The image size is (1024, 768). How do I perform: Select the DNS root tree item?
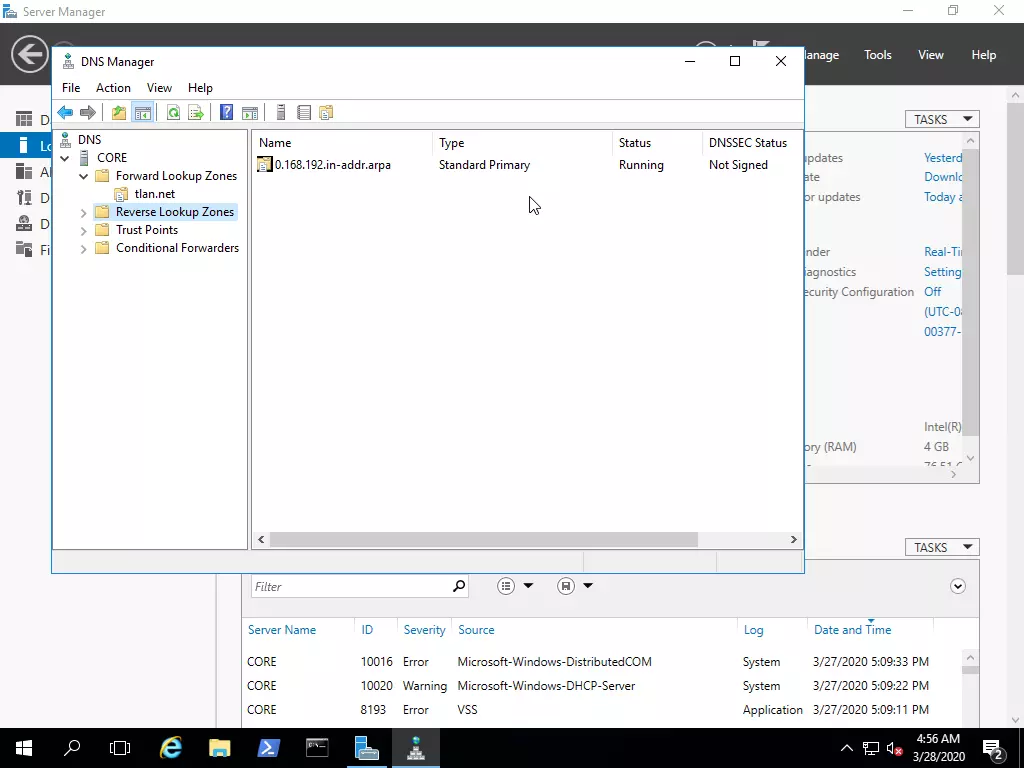point(89,140)
